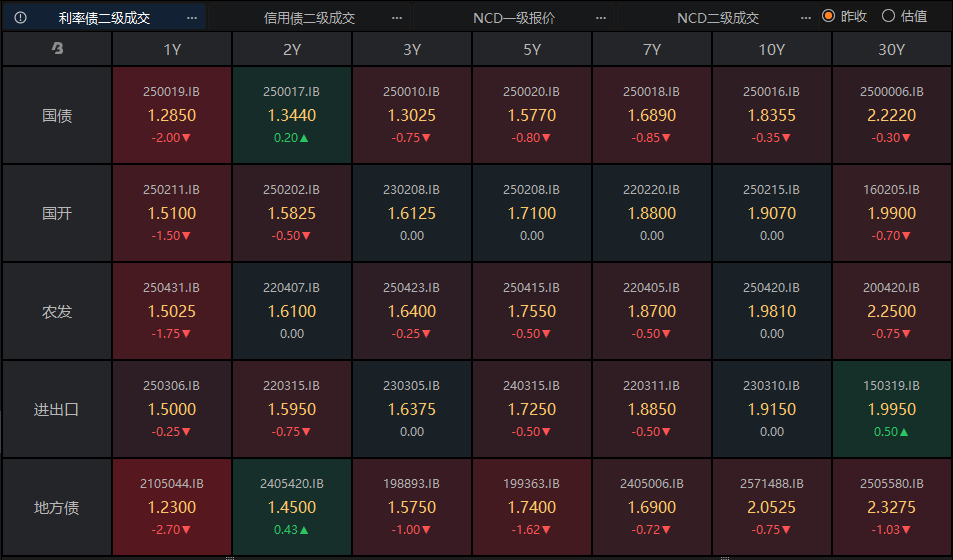953x560 pixels.
Task: Click the 150319.IB cell at 1.9950
Action: (891, 409)
